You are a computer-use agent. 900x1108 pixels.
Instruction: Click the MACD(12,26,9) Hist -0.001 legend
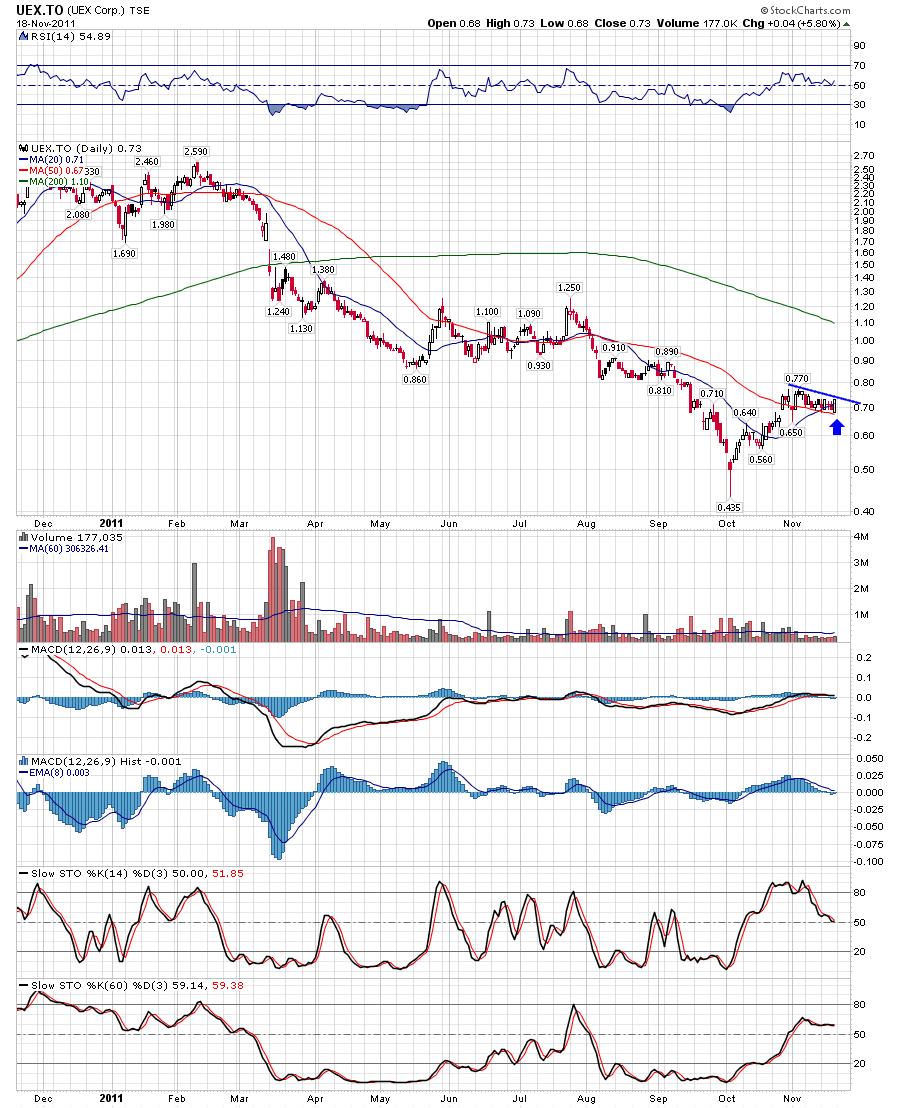point(106,762)
